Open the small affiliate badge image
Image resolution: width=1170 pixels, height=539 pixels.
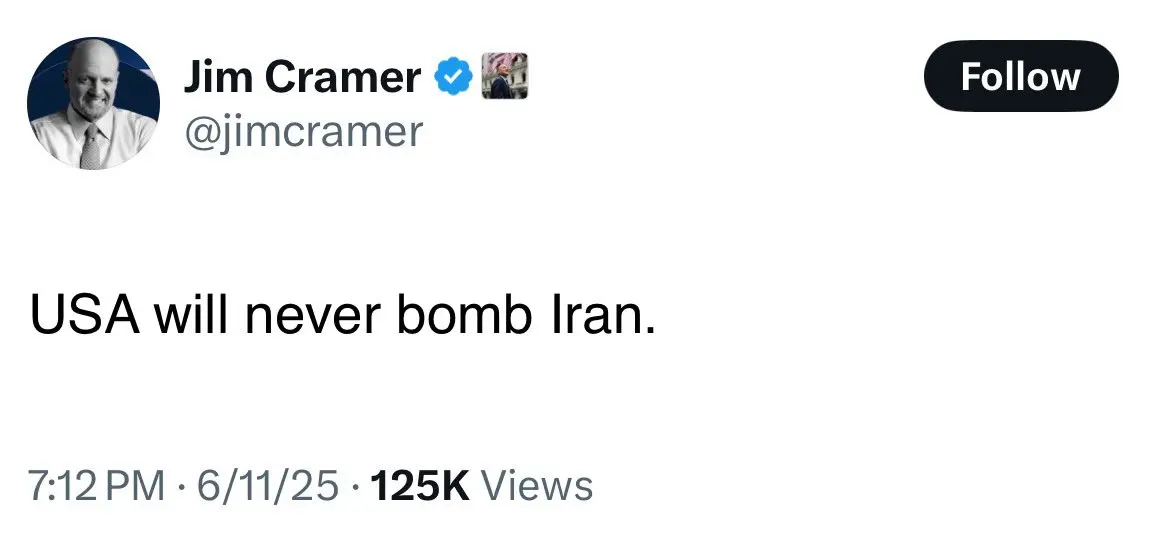click(x=504, y=75)
